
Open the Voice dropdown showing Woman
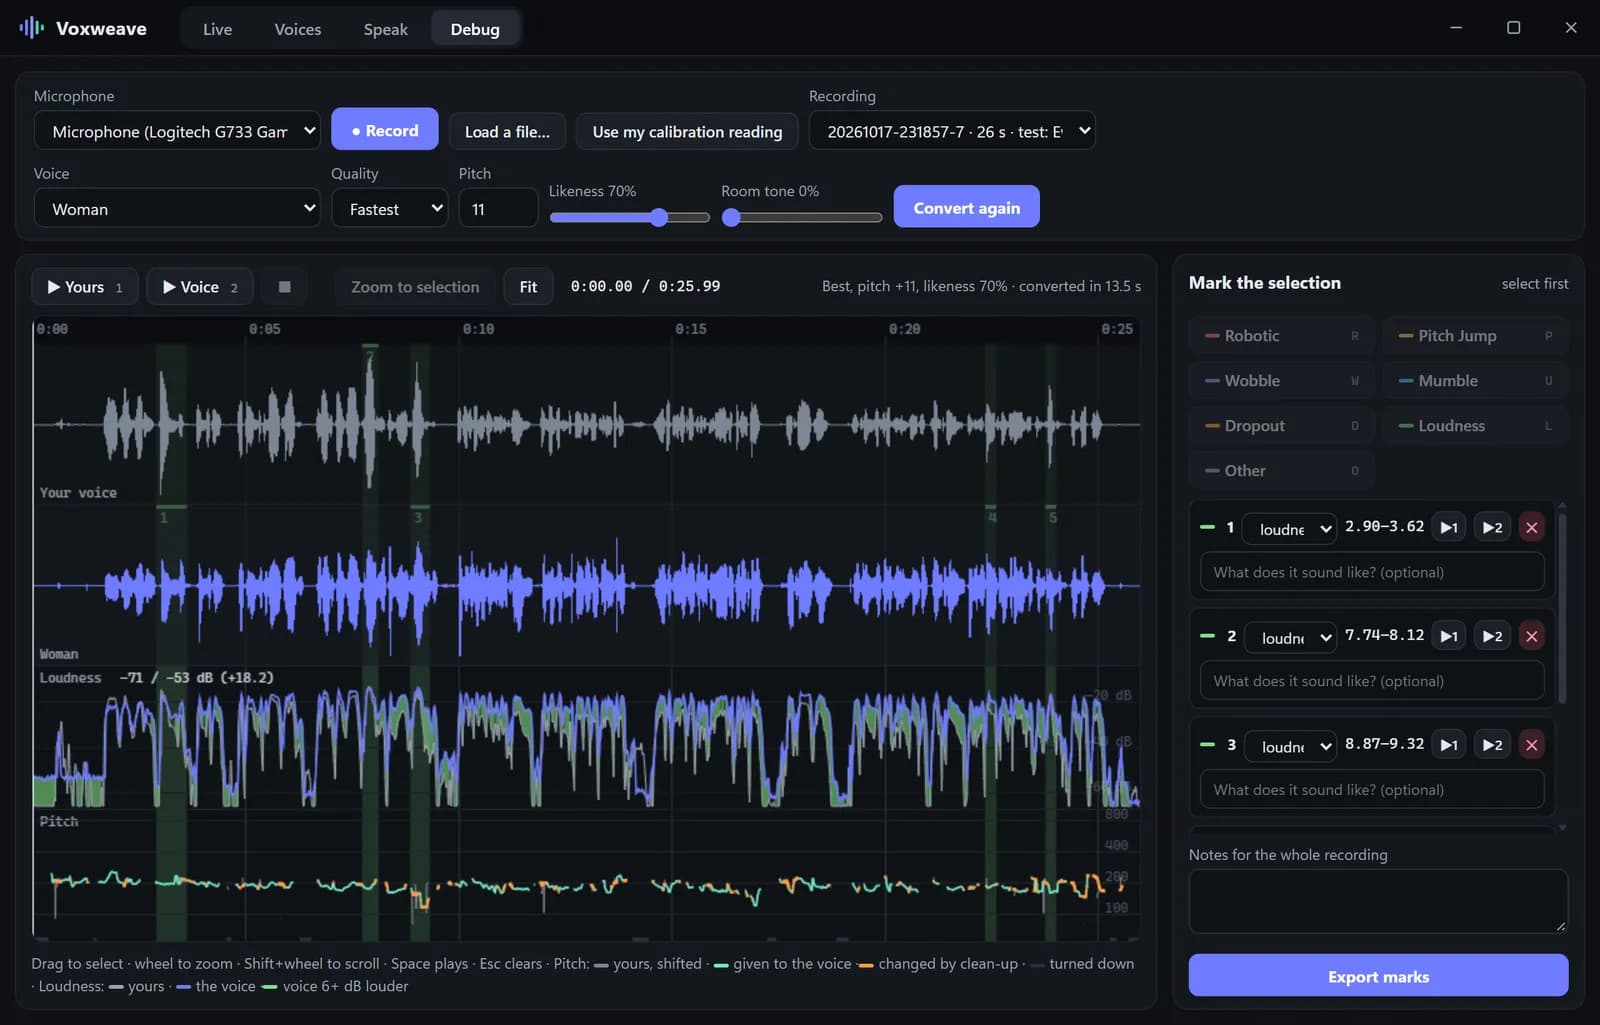click(x=177, y=209)
